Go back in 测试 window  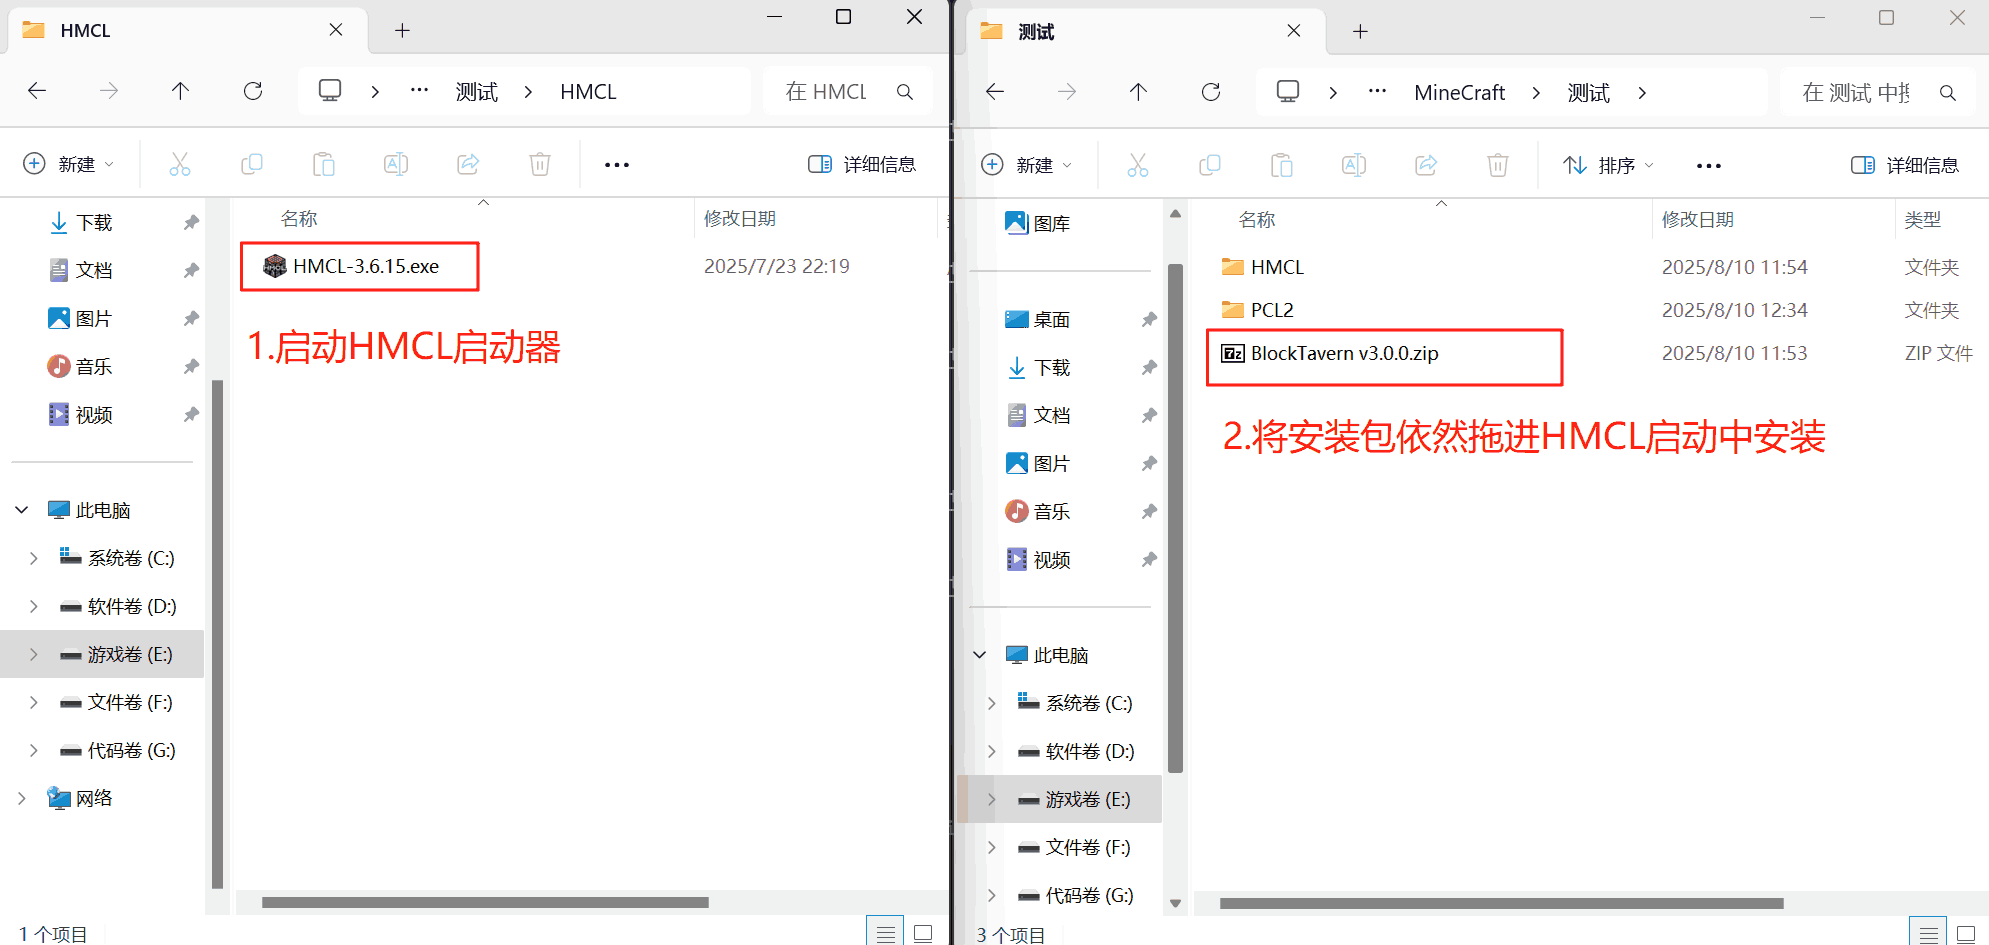995,92
